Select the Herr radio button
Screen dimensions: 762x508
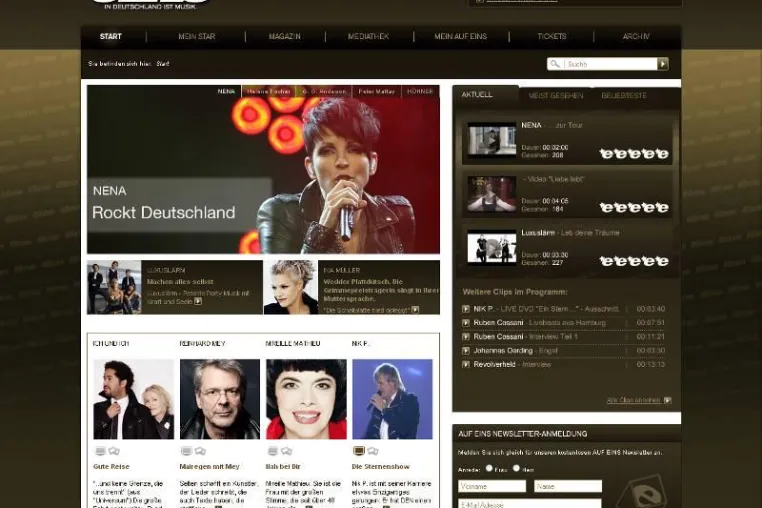coord(516,469)
